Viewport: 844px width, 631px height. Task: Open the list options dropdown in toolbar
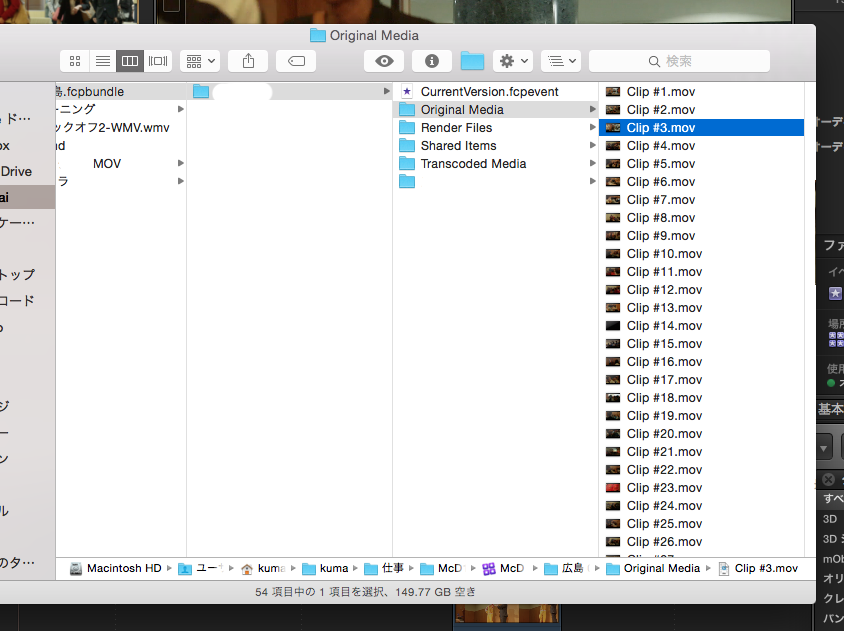click(x=561, y=61)
